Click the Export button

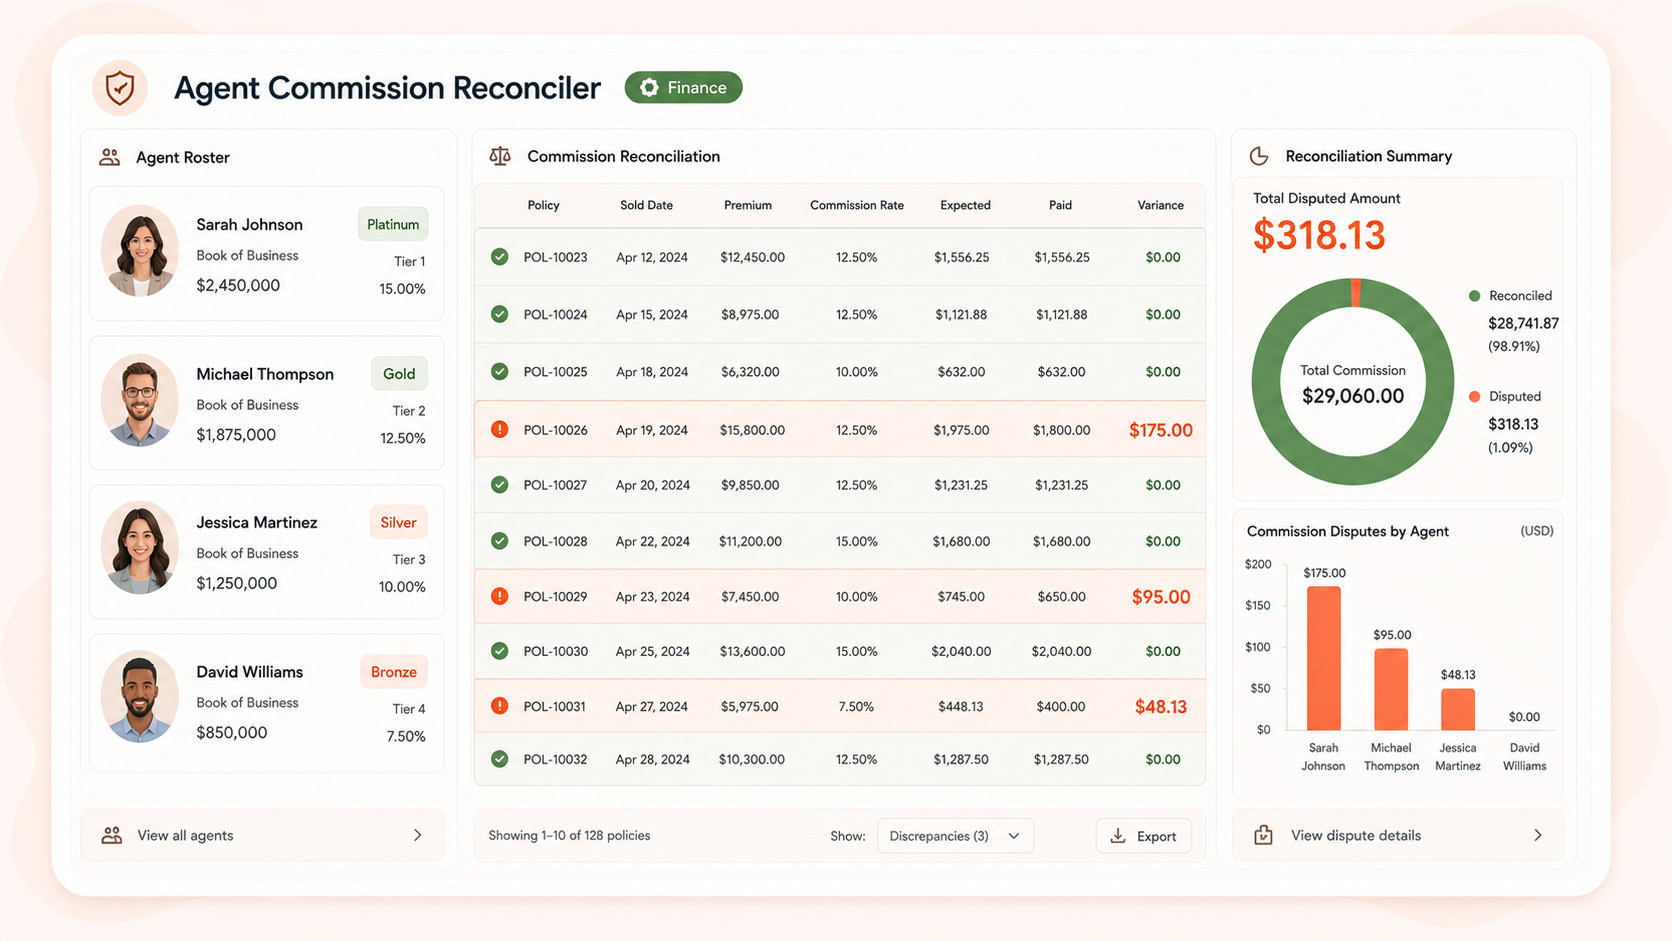pos(1144,836)
